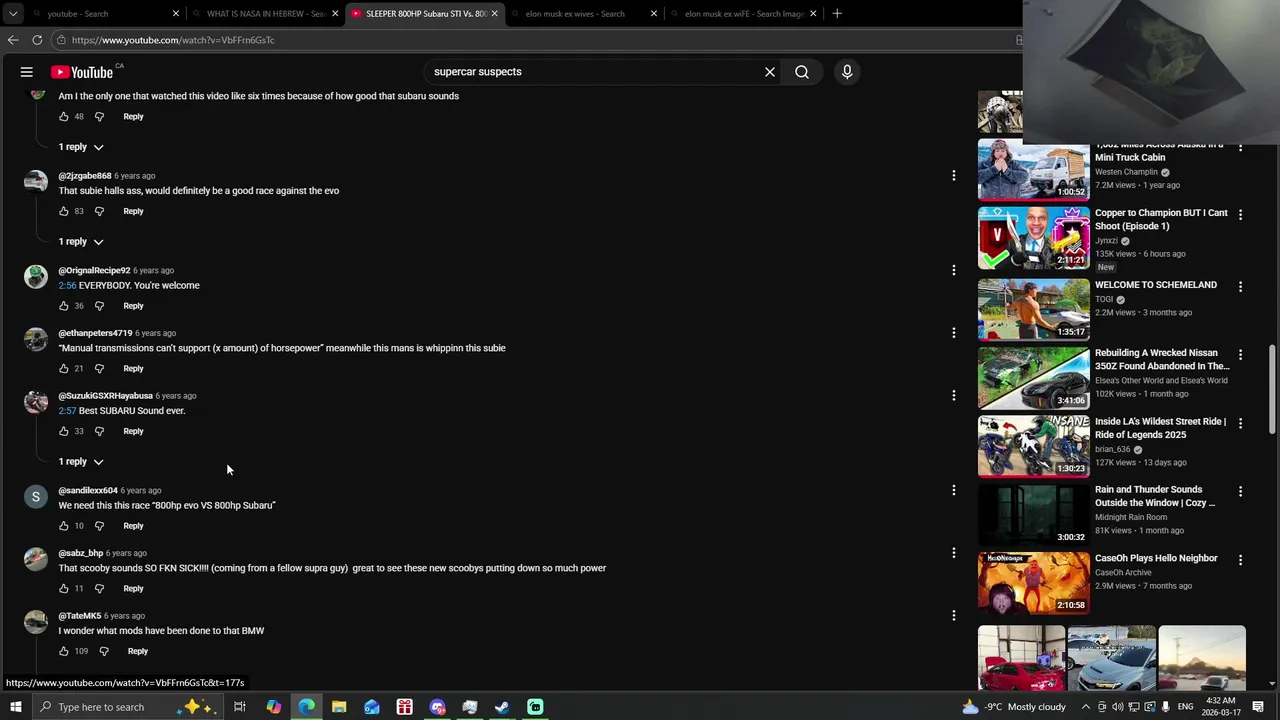The height and width of the screenshot is (720, 1280).
Task: Like the @ethanpeters4719 comment
Action: point(64,368)
